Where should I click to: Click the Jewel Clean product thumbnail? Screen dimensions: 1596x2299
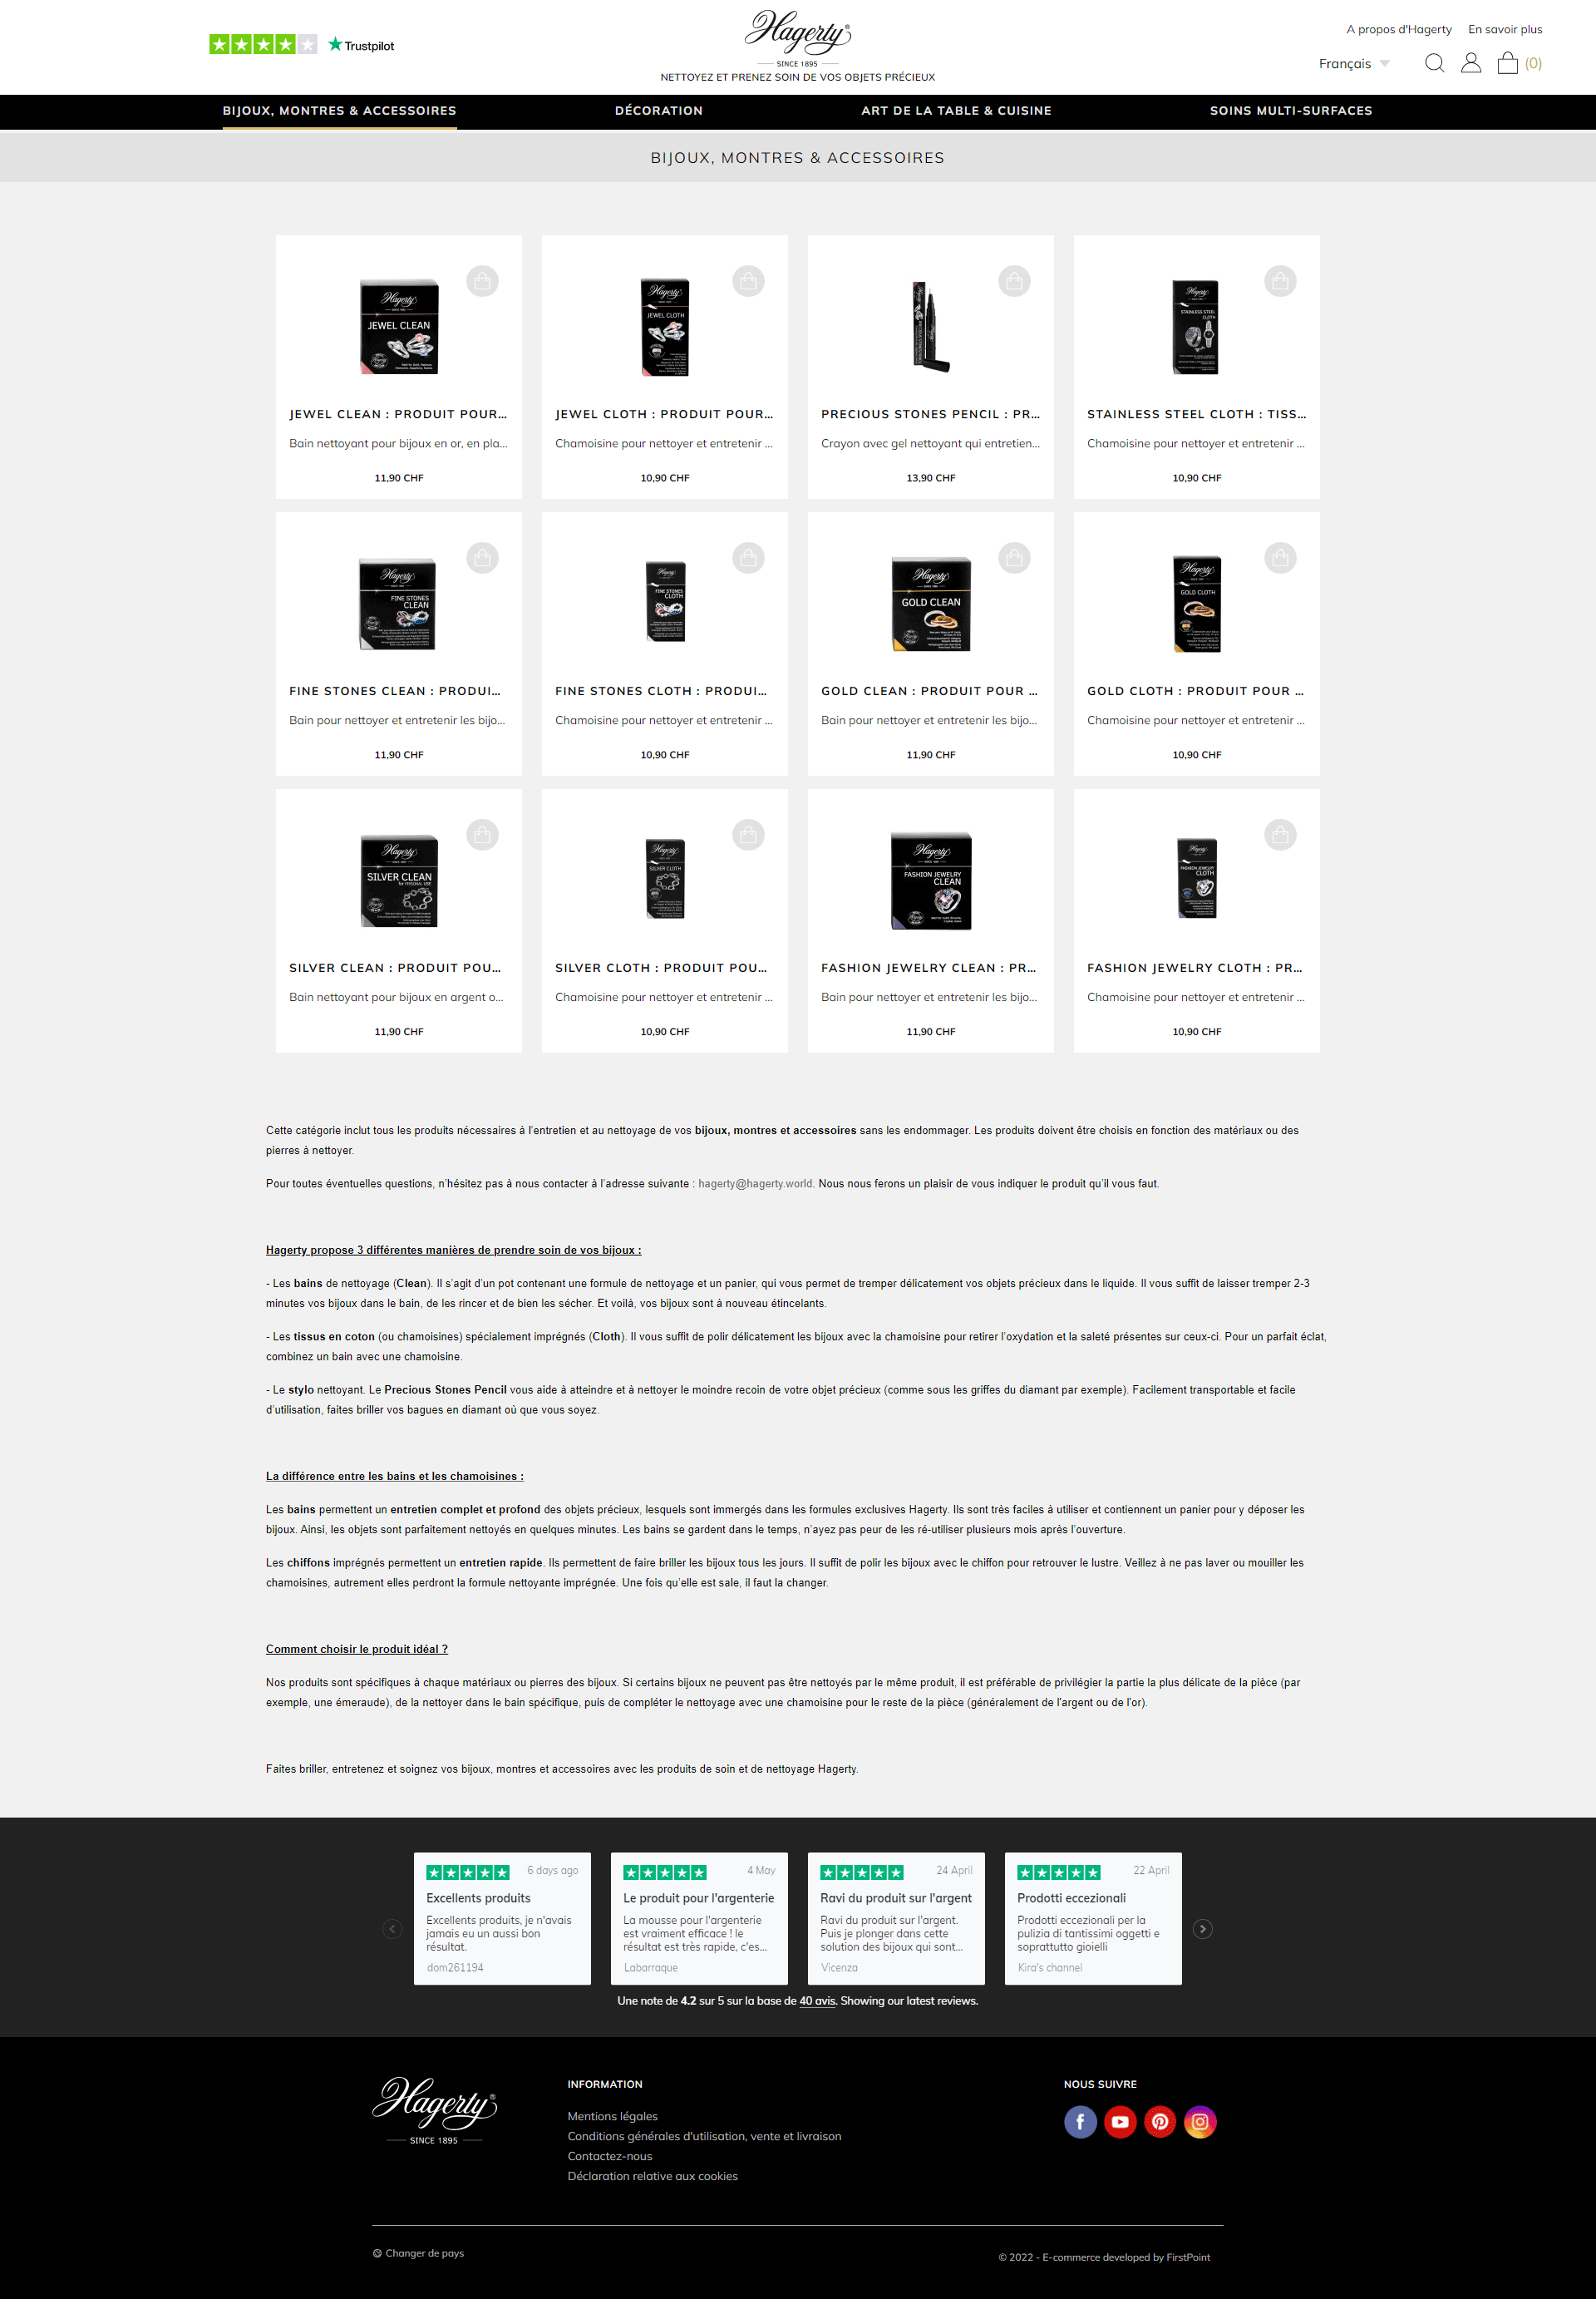coord(398,323)
